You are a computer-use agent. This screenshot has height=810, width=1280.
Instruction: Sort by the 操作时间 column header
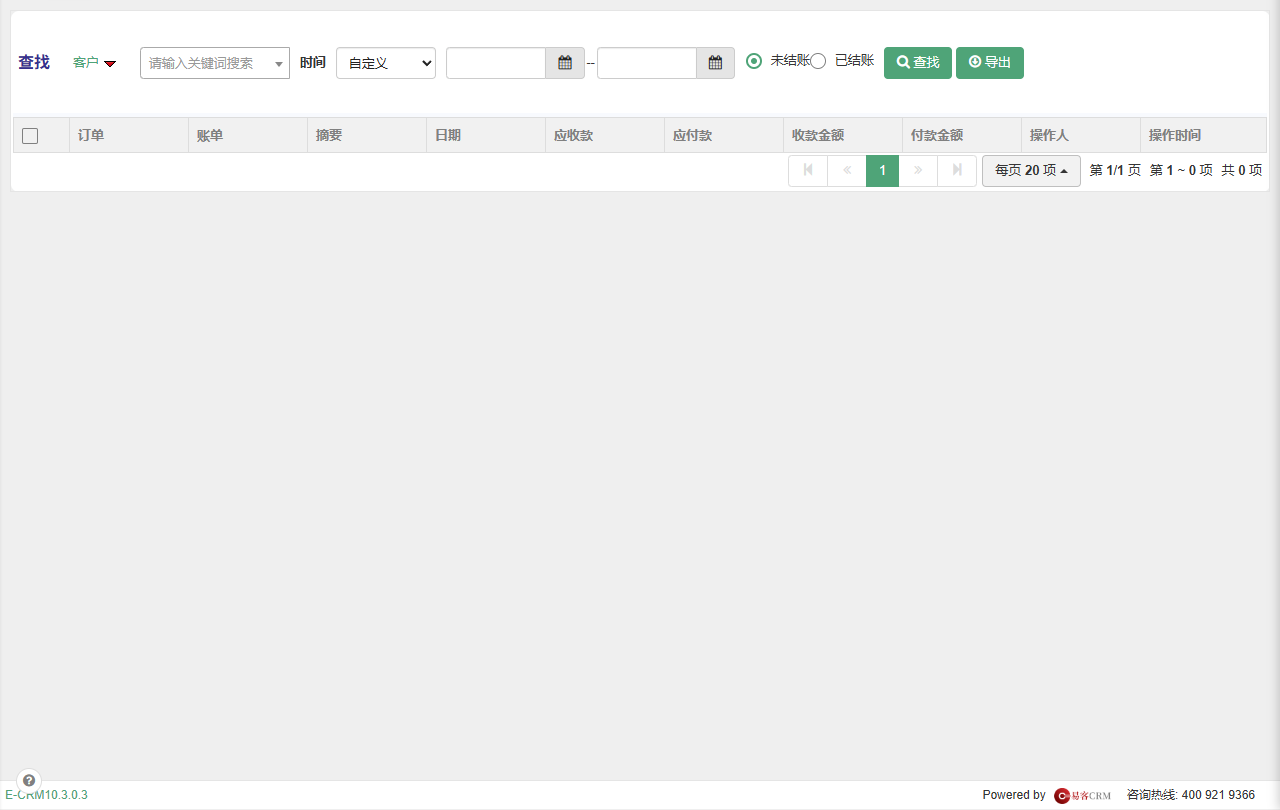[1203, 135]
